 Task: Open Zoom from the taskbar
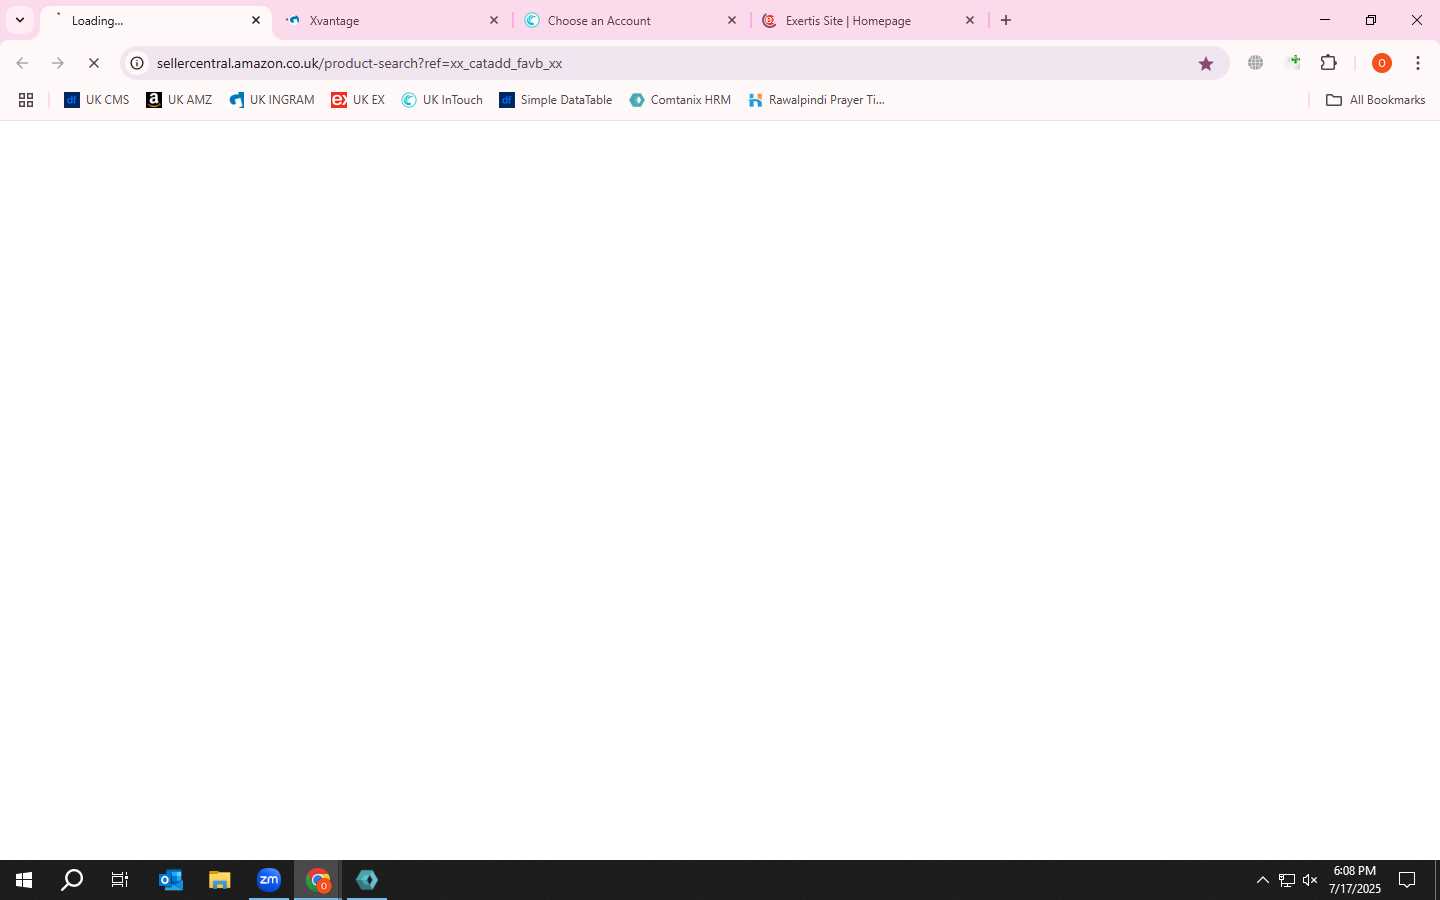(x=269, y=880)
